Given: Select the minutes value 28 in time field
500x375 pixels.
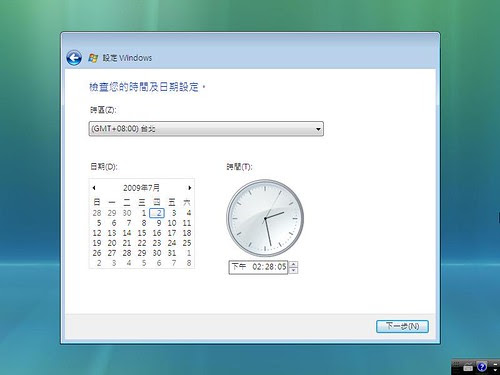Looking at the screenshot, I should pos(270,267).
